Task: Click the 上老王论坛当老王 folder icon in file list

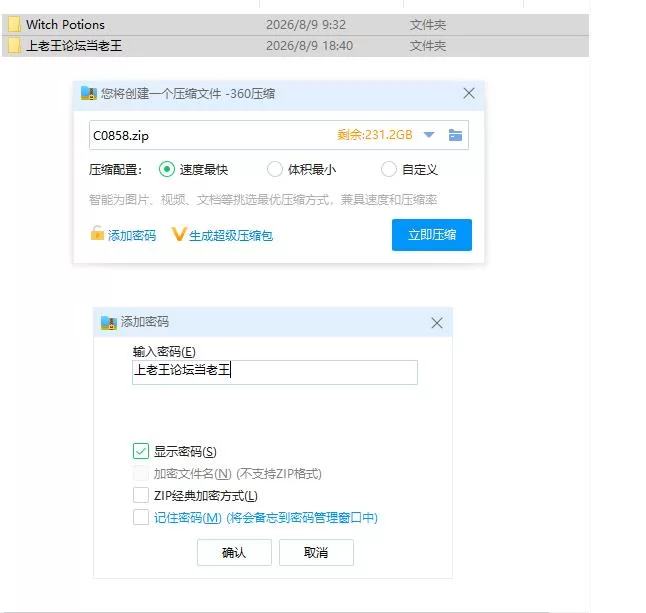Action: pos(14,45)
